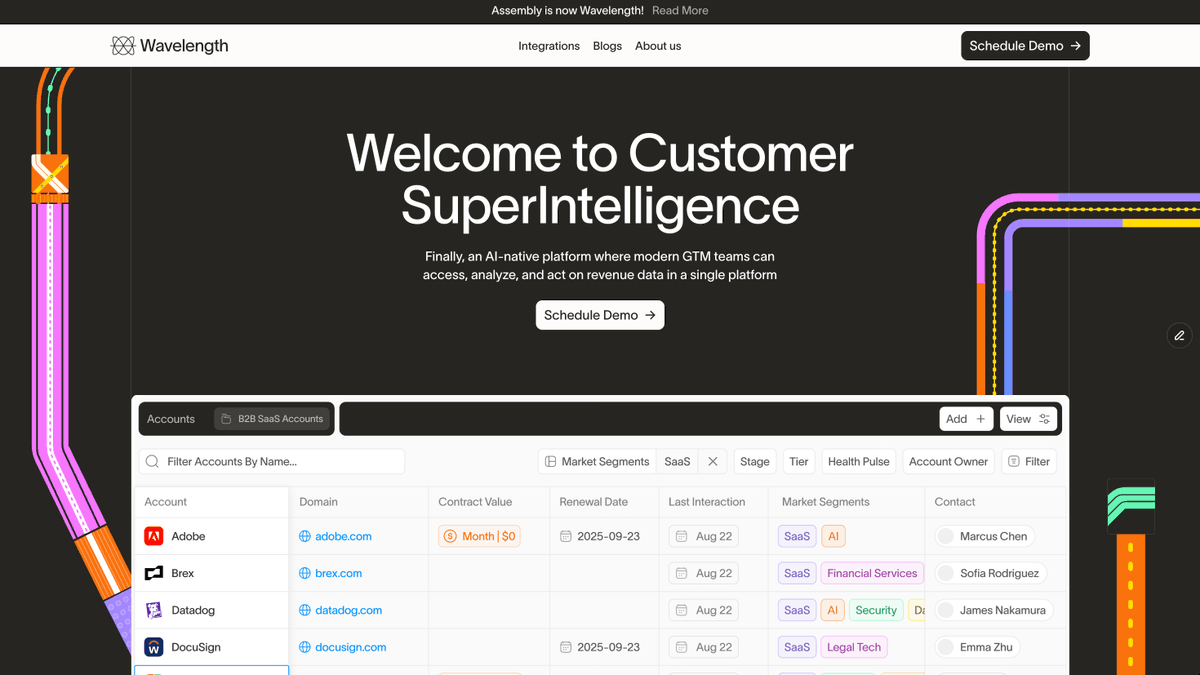Viewport: 1200px width, 675px height.
Task: Click the table icon beside Market Segments filter
Action: (550, 462)
